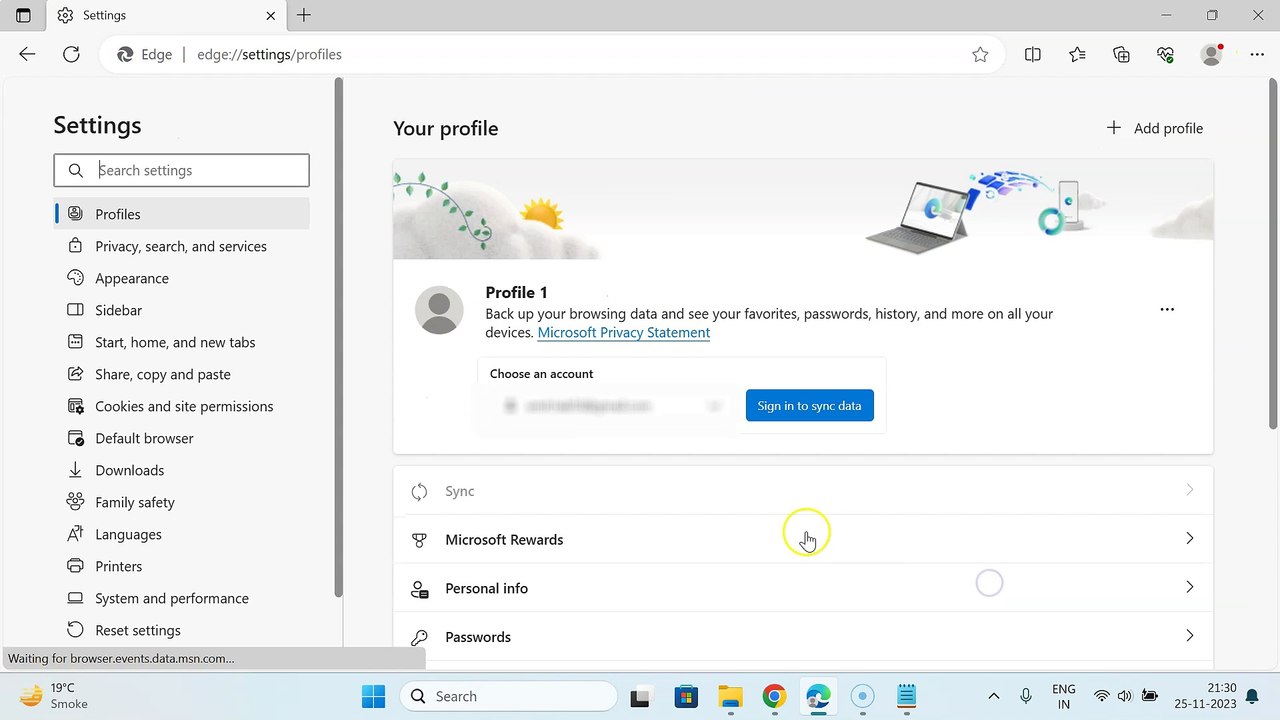The height and width of the screenshot is (720, 1280).
Task: Click ENG IN language indicator
Action: click(x=1063, y=696)
